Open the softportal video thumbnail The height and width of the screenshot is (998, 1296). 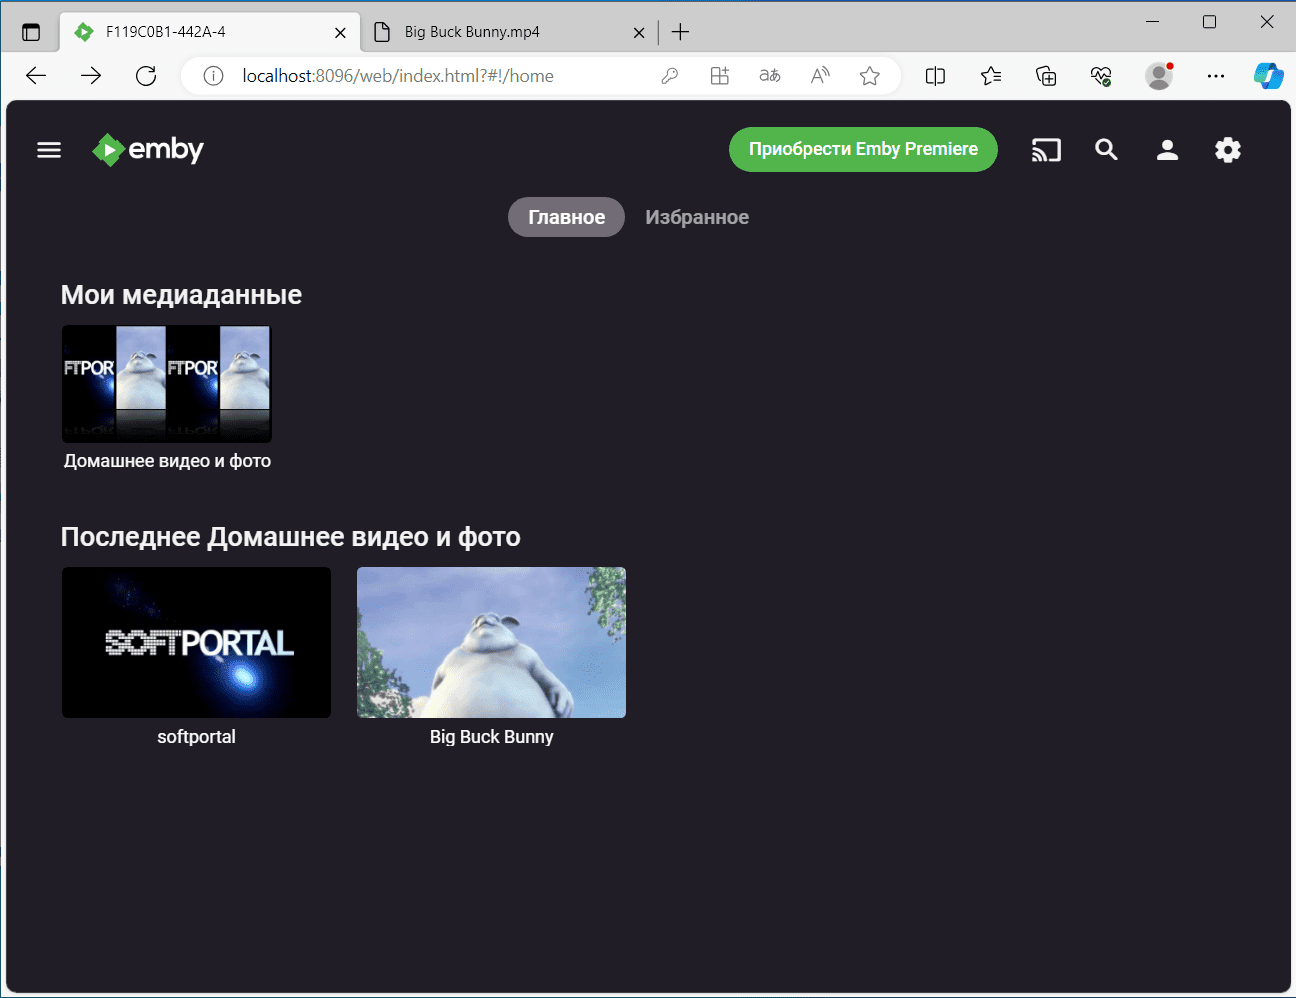tap(196, 642)
